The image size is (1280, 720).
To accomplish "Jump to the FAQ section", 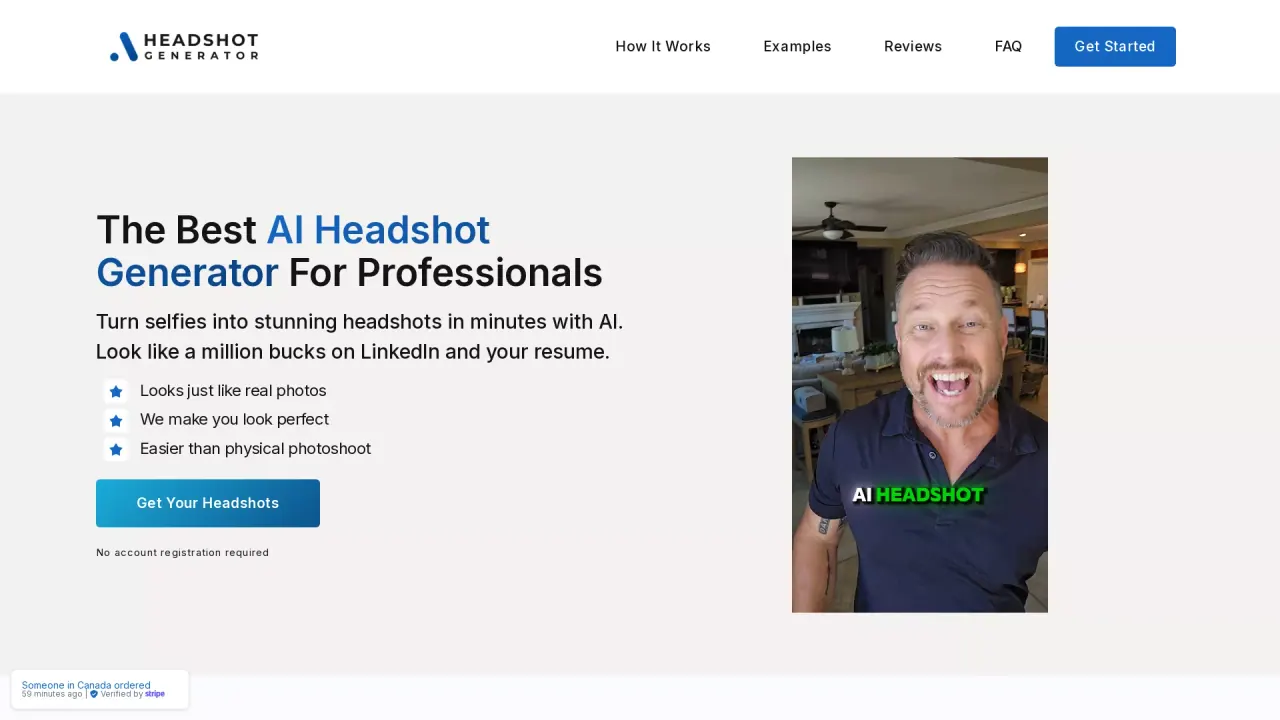I will click(x=1008, y=46).
